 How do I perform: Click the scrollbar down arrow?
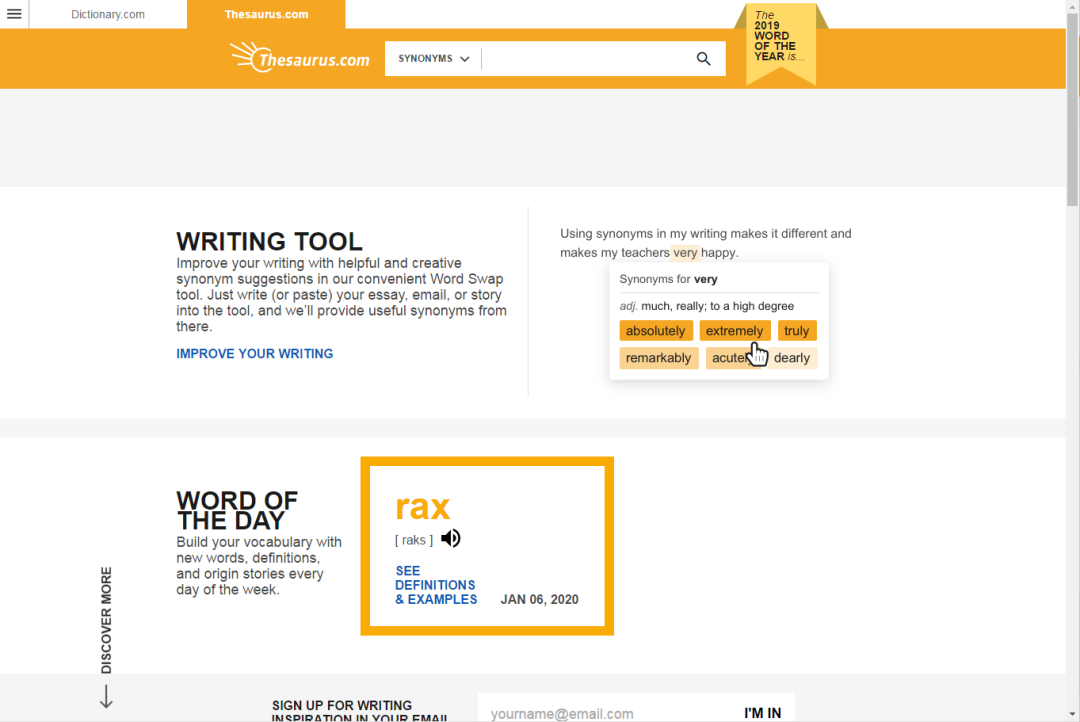(x=1072, y=714)
